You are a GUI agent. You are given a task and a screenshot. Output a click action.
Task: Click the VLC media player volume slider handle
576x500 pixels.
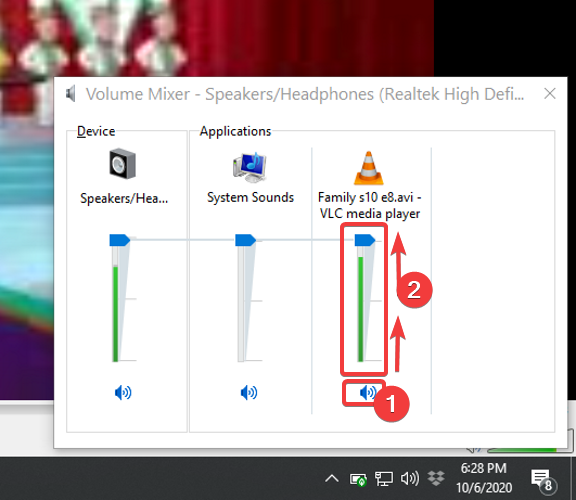365,240
